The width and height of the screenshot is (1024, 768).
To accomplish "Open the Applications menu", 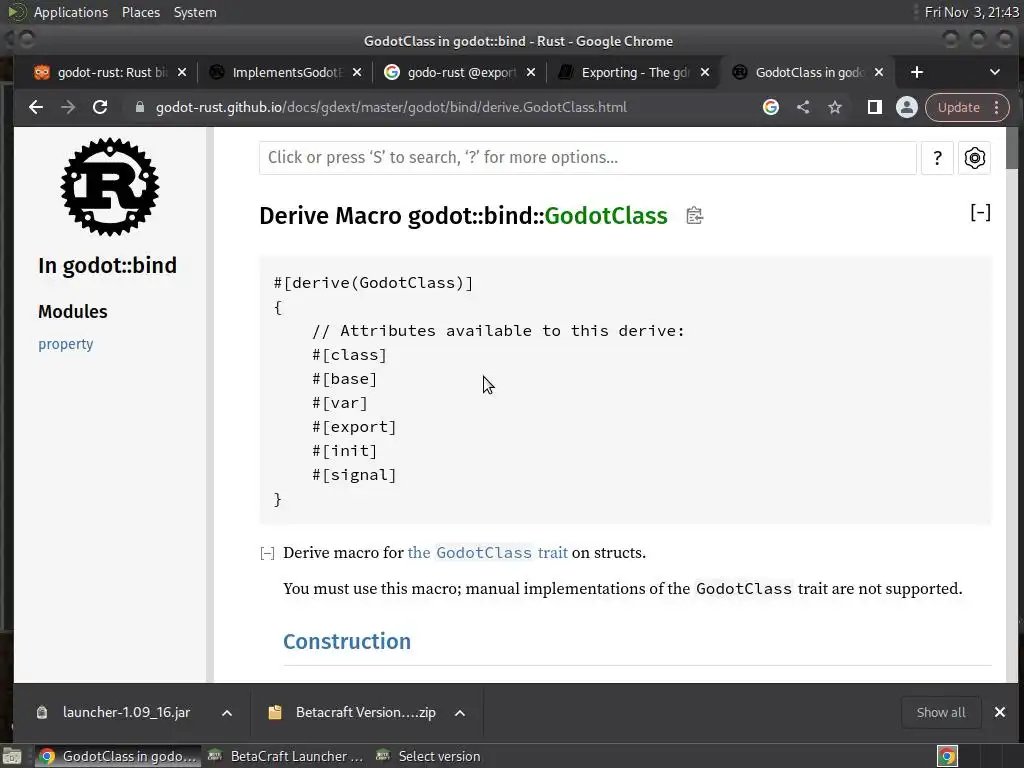I will 71,12.
